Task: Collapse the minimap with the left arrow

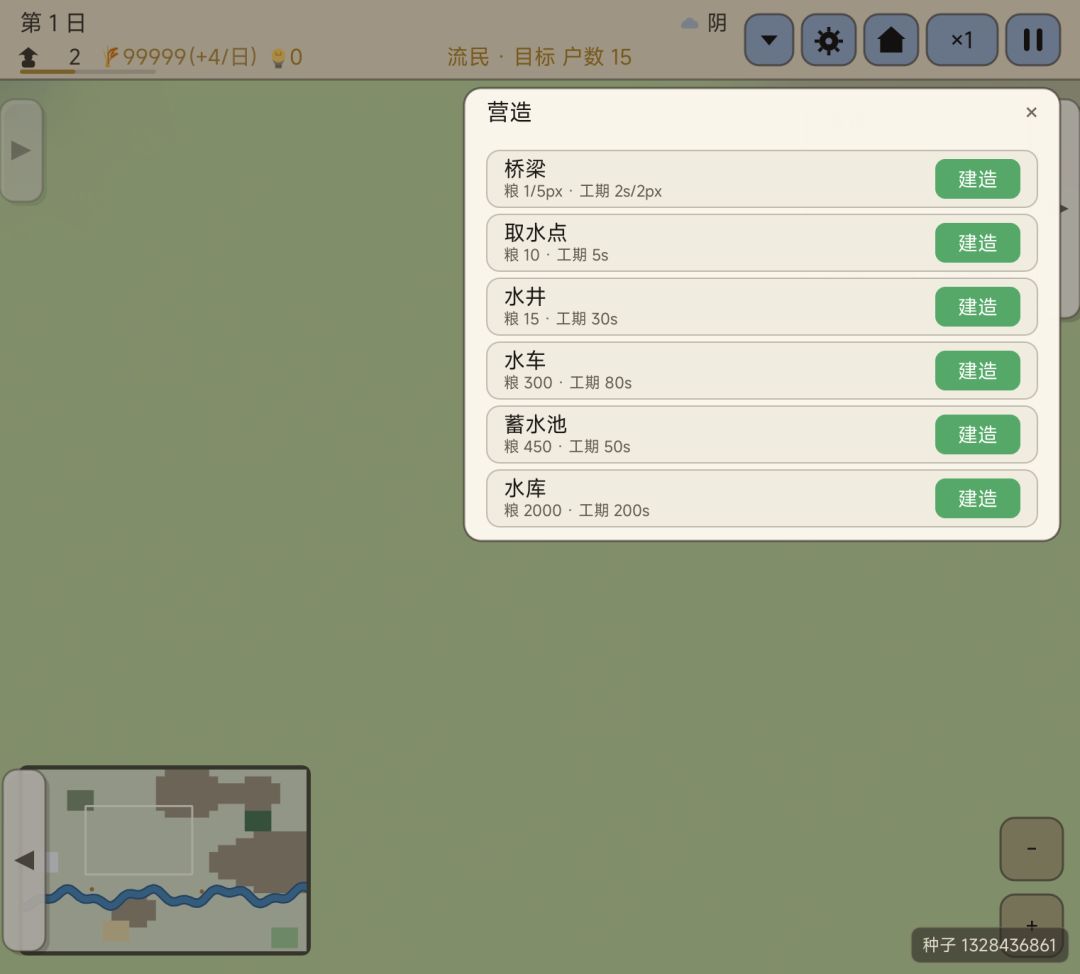Action: pyautogui.click(x=24, y=860)
